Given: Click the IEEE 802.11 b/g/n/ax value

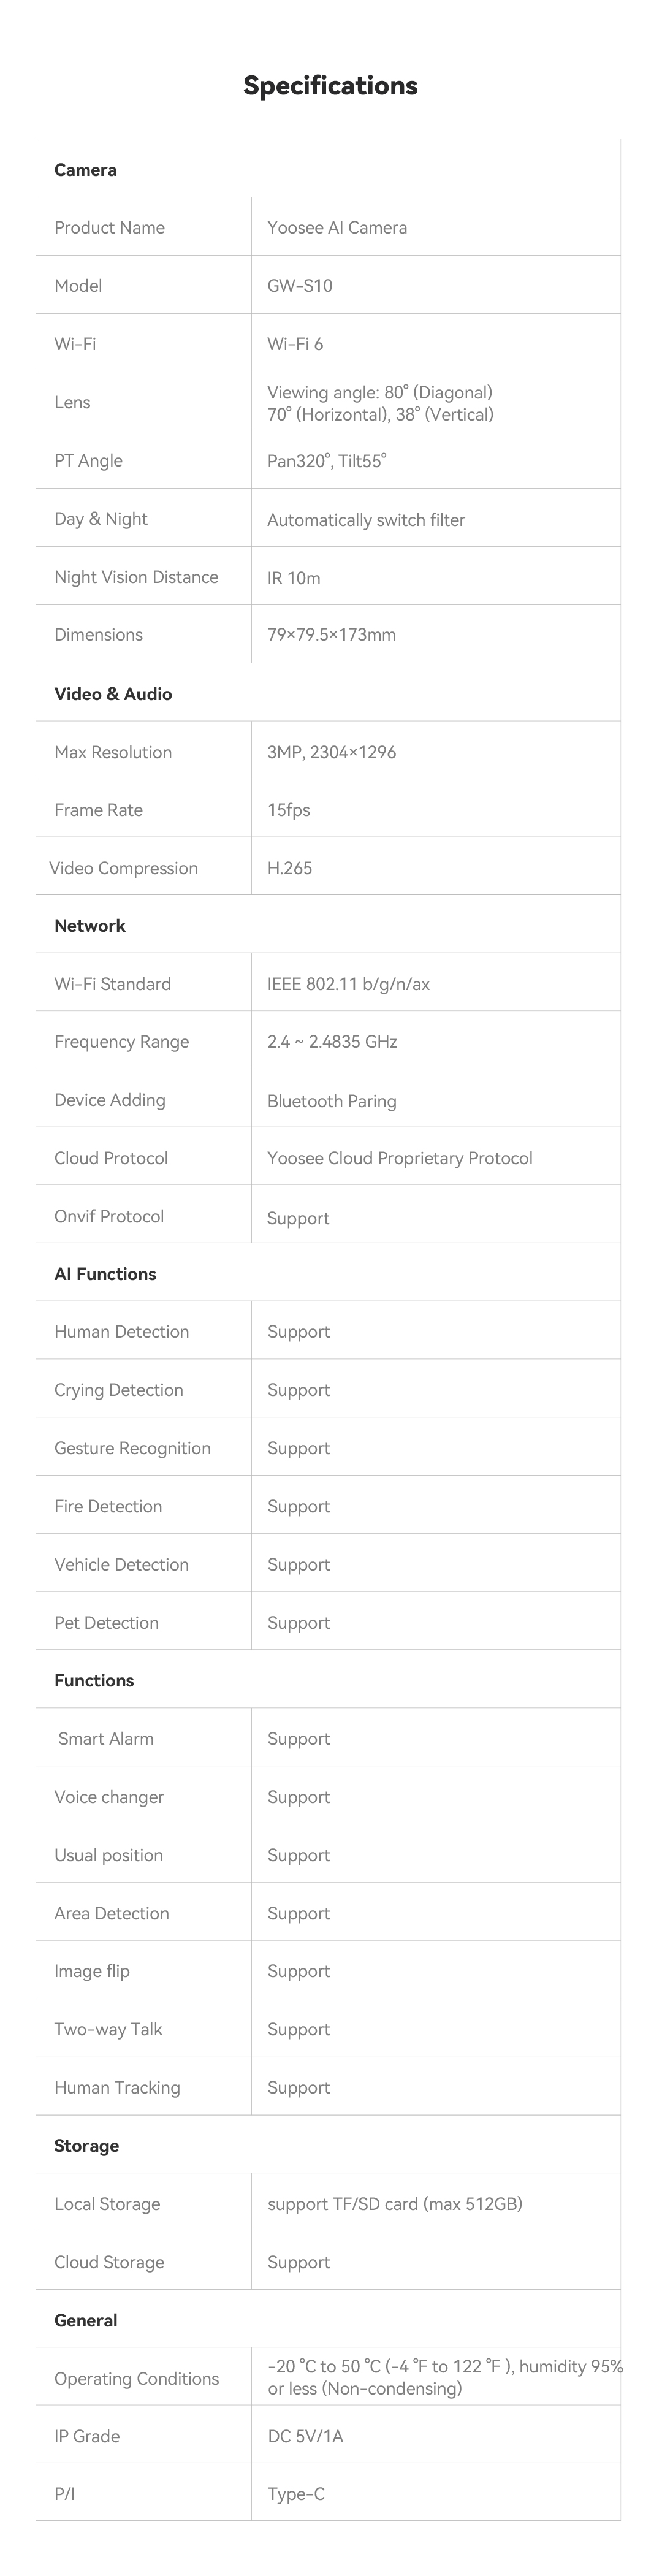Looking at the screenshot, I should pos(348,984).
